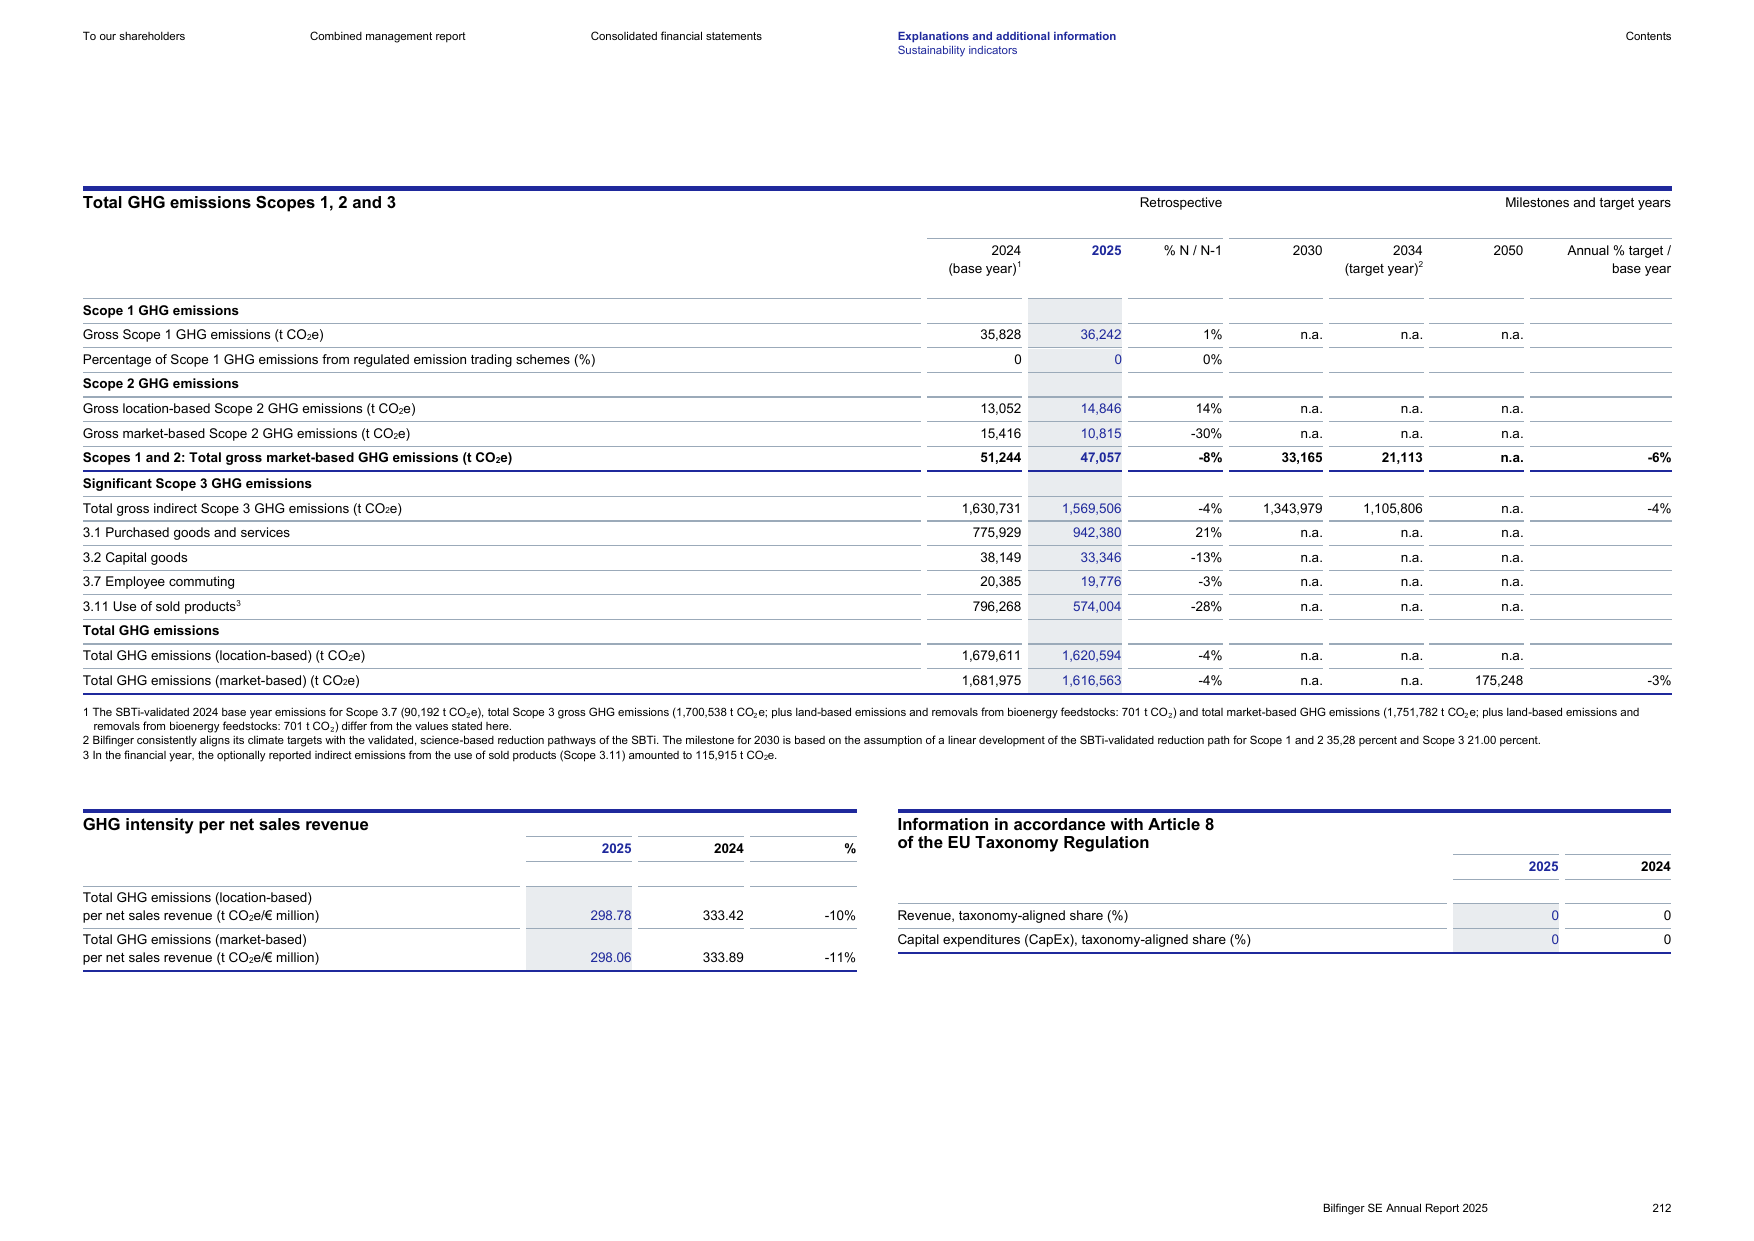Click the Scope 3 2030 milestone 1,343,979
Image resolution: width=1754 pixels, height=1241 pixels.
[x=1292, y=509]
